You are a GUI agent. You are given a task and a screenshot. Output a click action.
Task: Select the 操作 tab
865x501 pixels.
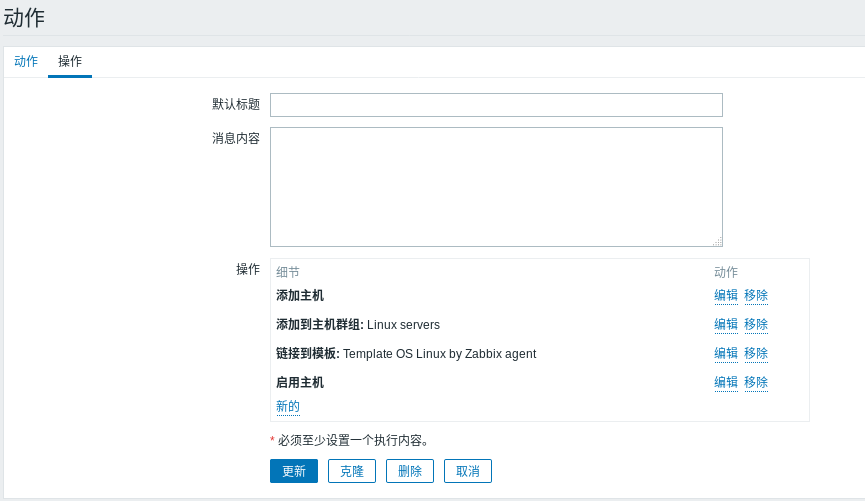point(70,61)
